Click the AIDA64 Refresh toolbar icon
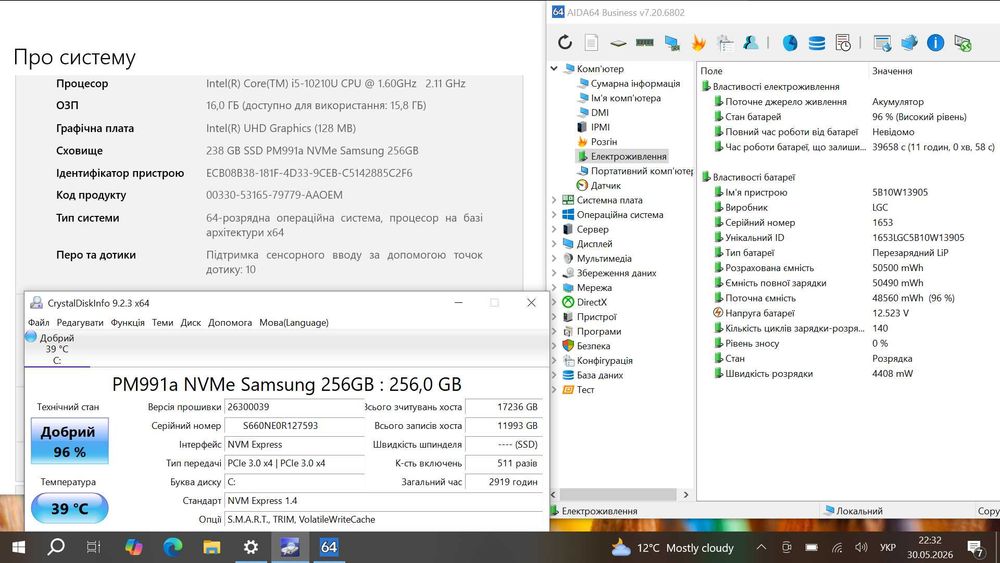Viewport: 1000px width, 563px height. coord(565,43)
